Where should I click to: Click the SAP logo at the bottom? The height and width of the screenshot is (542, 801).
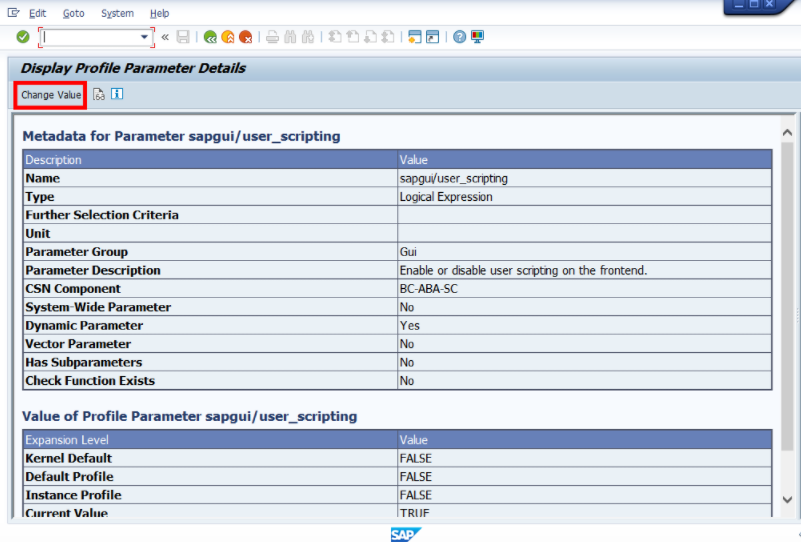(406, 534)
